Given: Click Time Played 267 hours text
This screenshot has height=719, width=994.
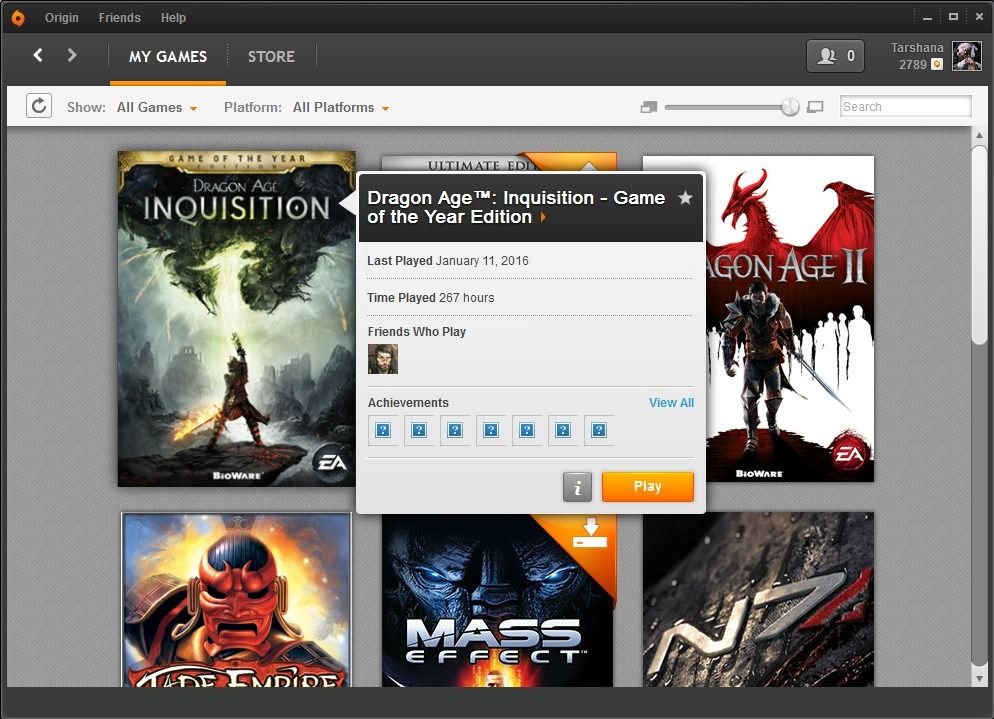Looking at the screenshot, I should [x=430, y=297].
